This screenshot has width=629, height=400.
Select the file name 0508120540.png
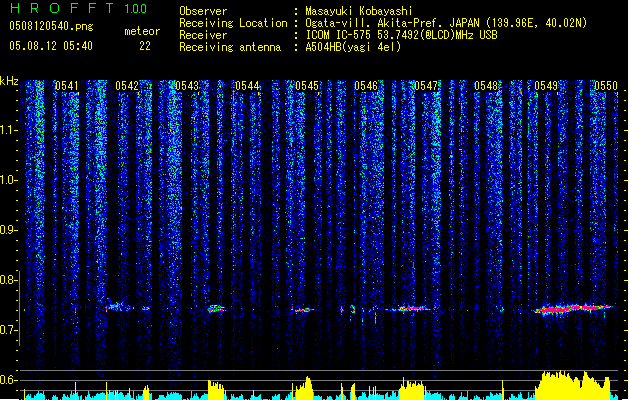(x=51, y=26)
